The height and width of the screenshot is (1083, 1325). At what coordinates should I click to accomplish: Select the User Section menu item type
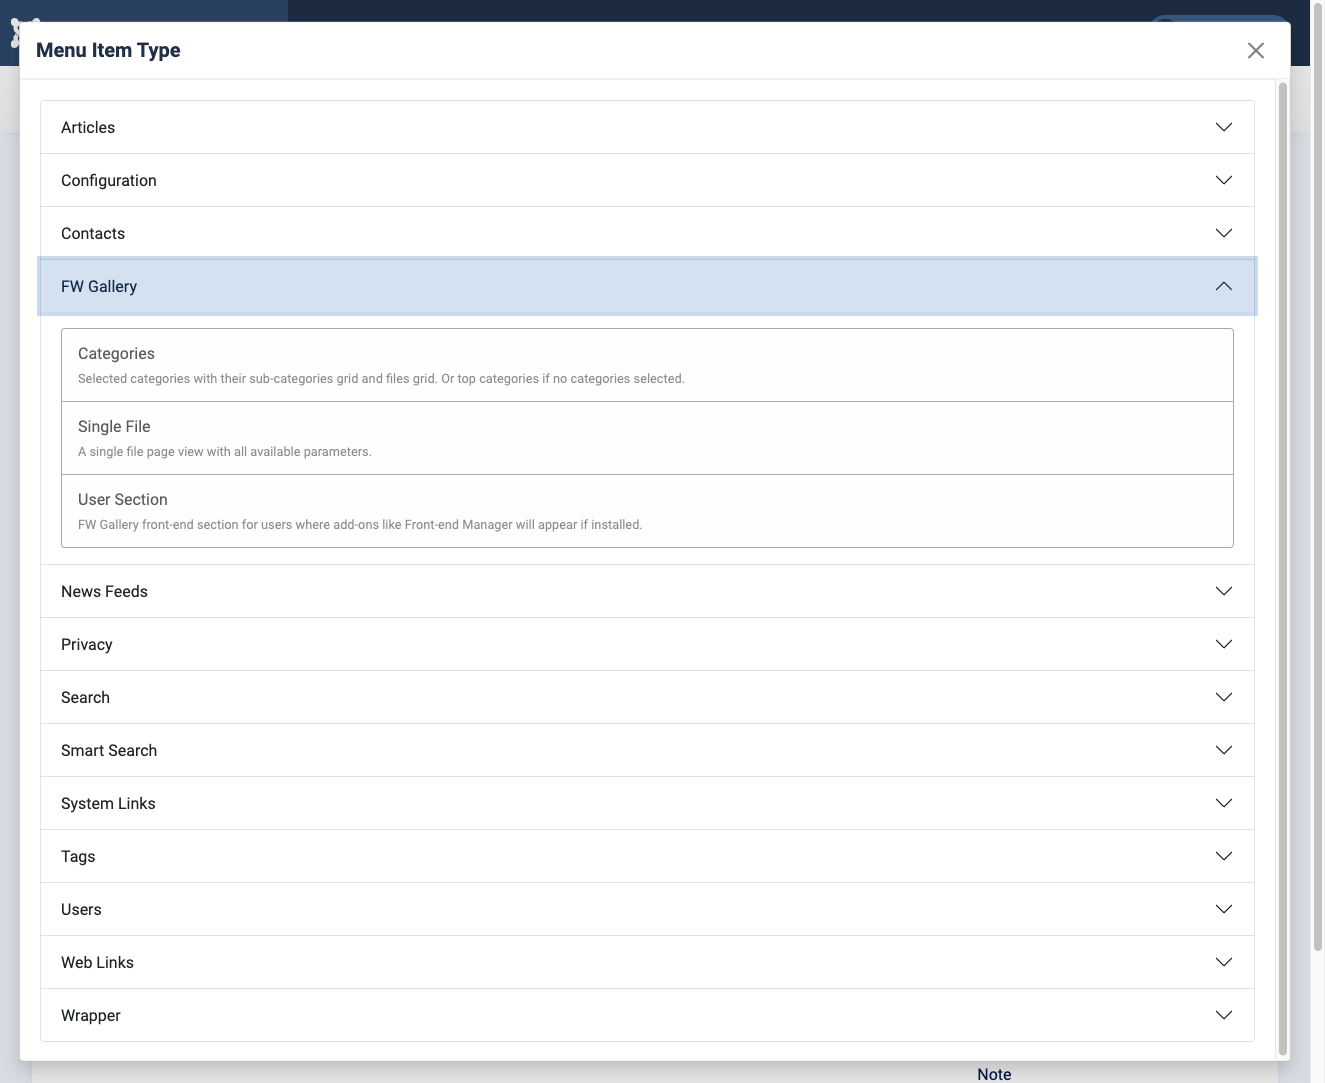click(646, 511)
